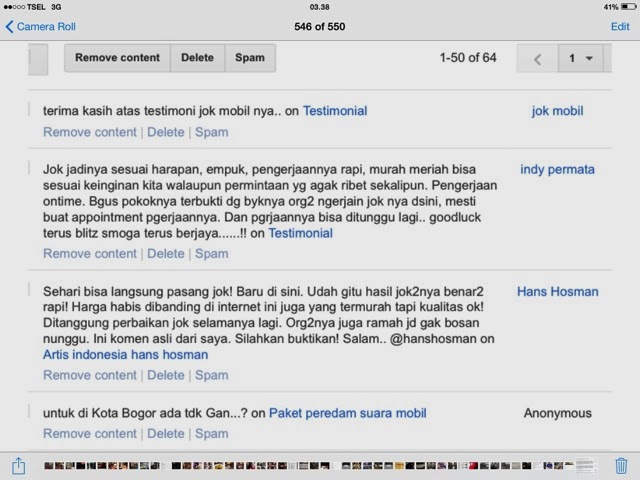640x480 pixels.
Task: Tap Edit in the top bar
Action: pos(620,27)
